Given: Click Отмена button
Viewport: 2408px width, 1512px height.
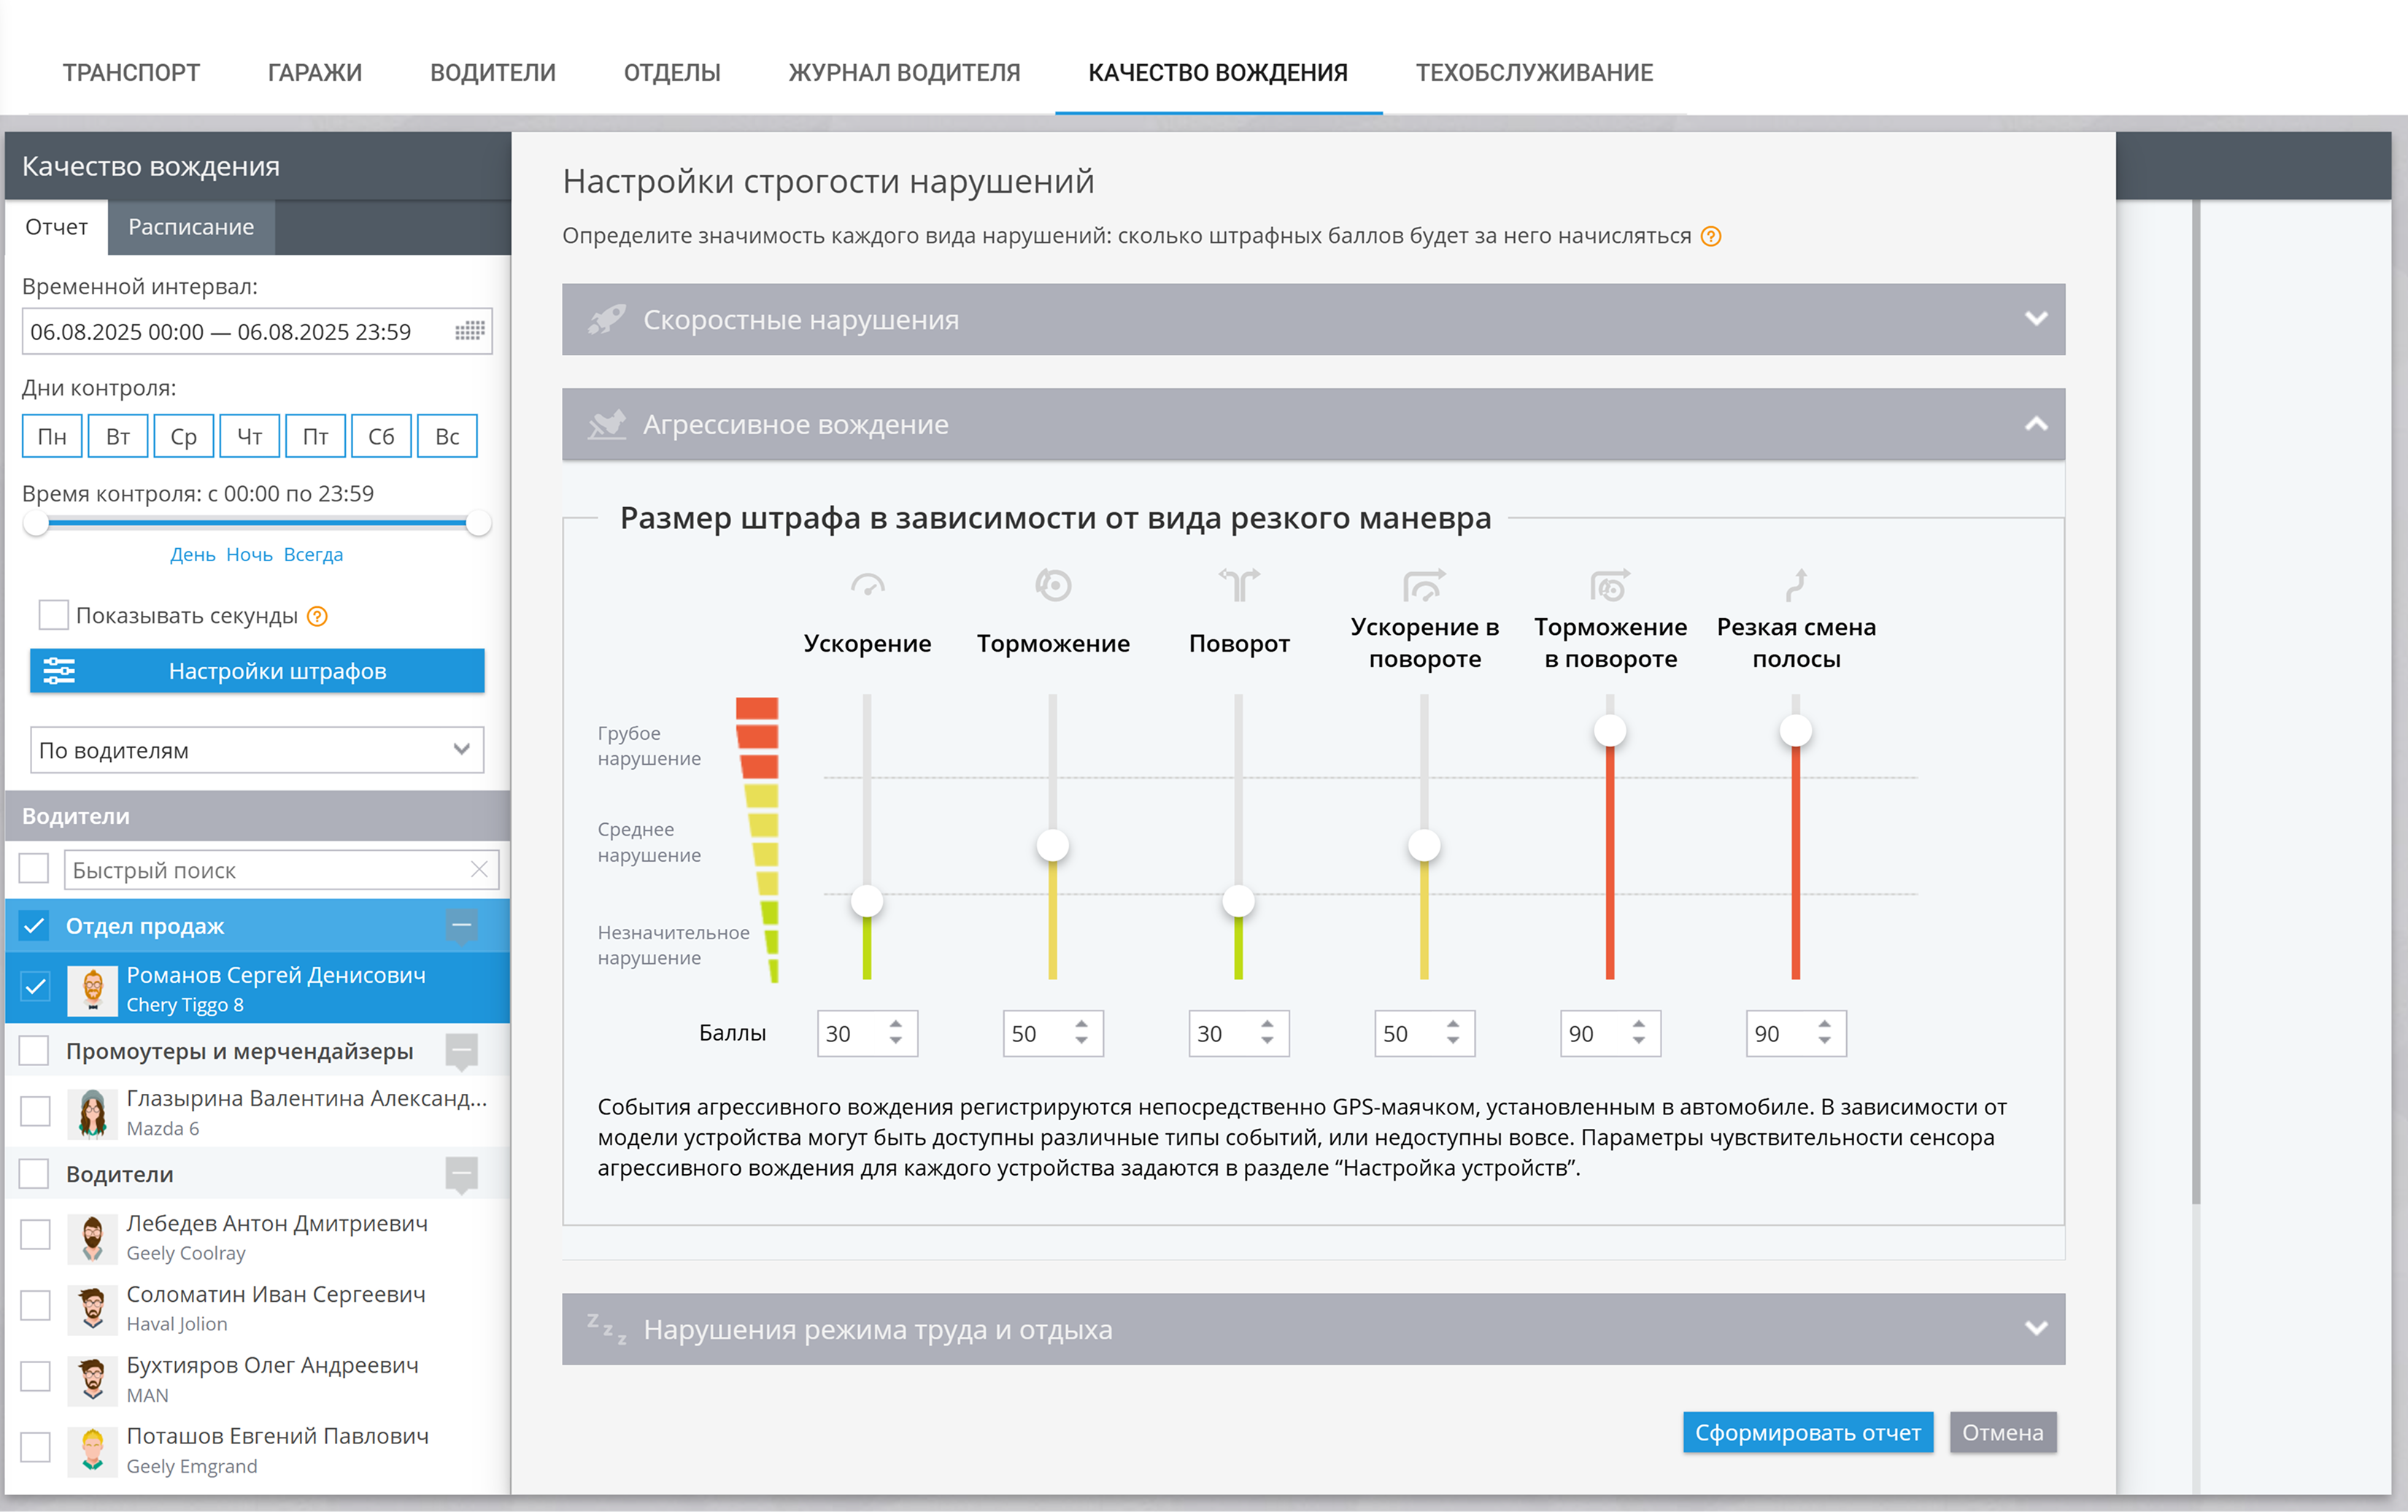Looking at the screenshot, I should click(2002, 1432).
